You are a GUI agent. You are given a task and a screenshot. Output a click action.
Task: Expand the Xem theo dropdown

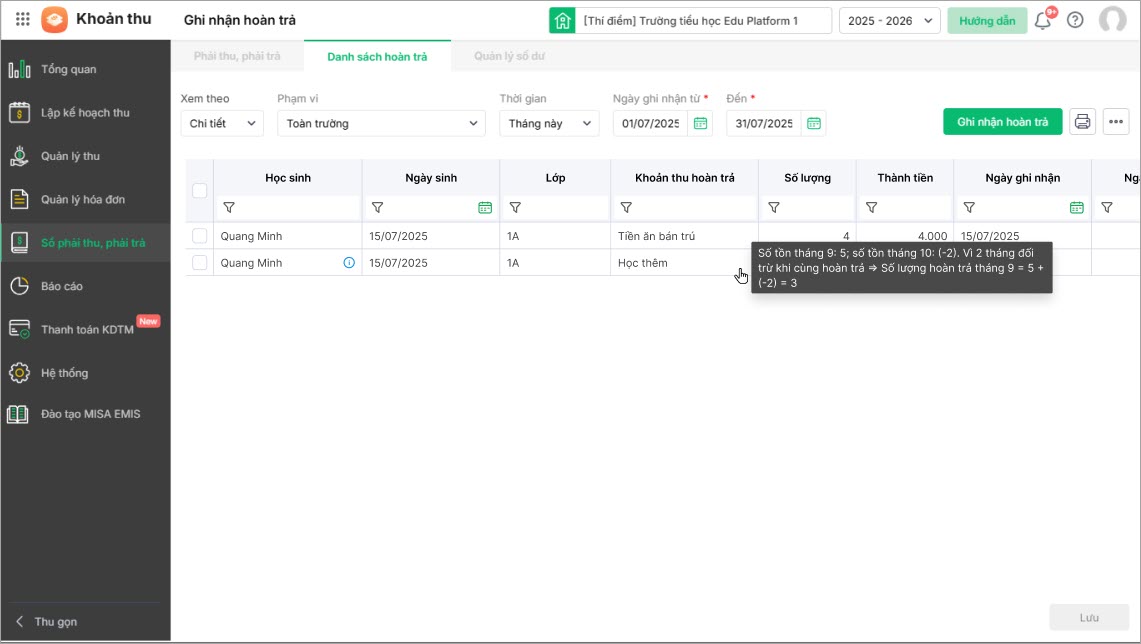click(222, 123)
